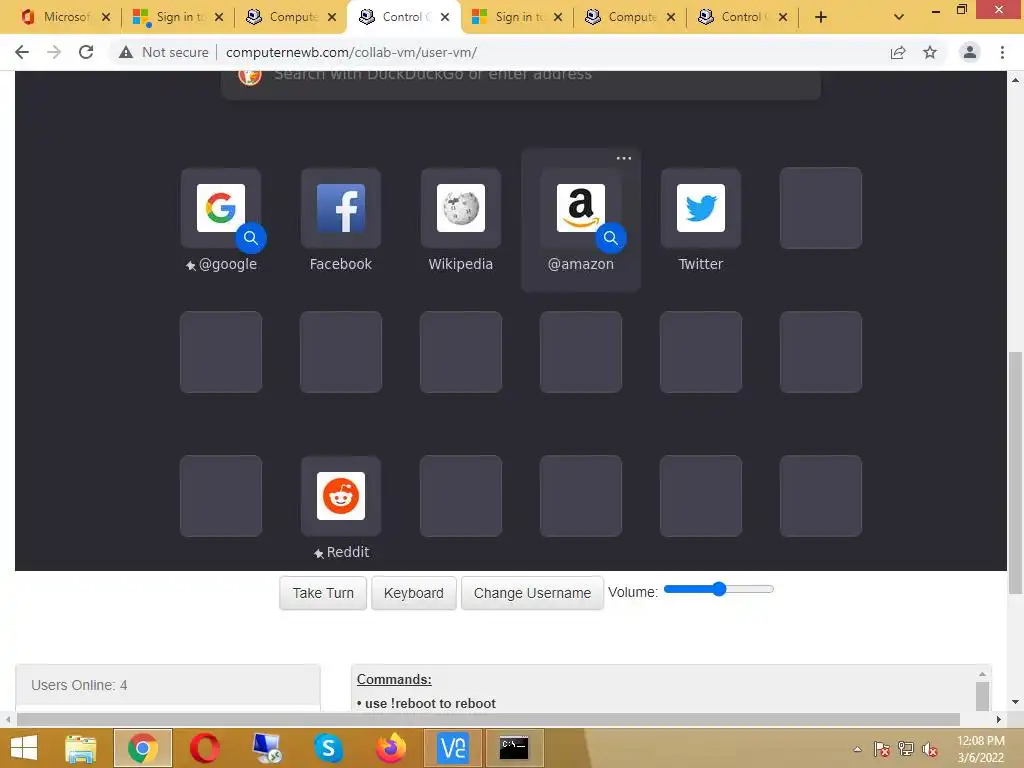The height and width of the screenshot is (768, 1024).
Task: Click the 'use !reboot to reboot' text
Action: [x=430, y=703]
